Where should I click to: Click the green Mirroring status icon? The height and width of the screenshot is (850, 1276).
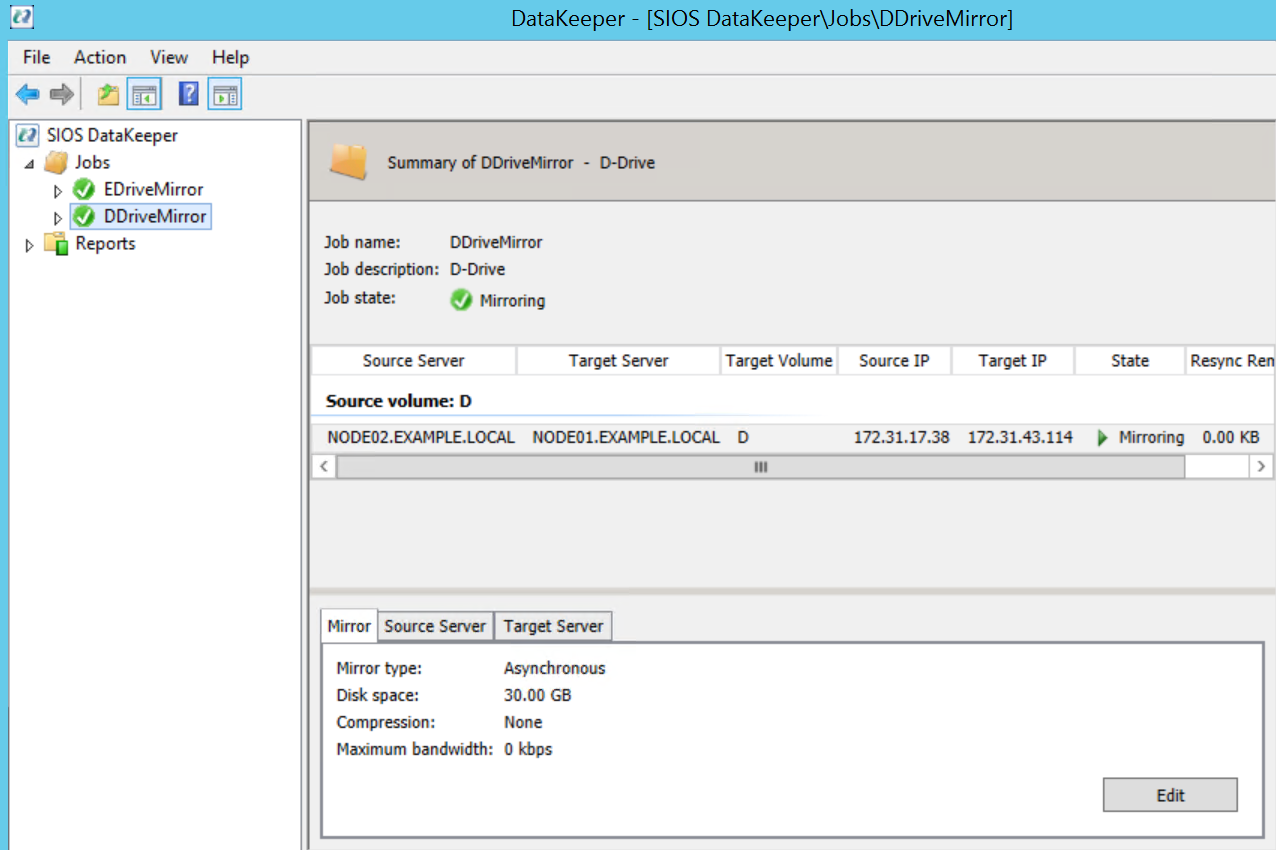(x=461, y=300)
